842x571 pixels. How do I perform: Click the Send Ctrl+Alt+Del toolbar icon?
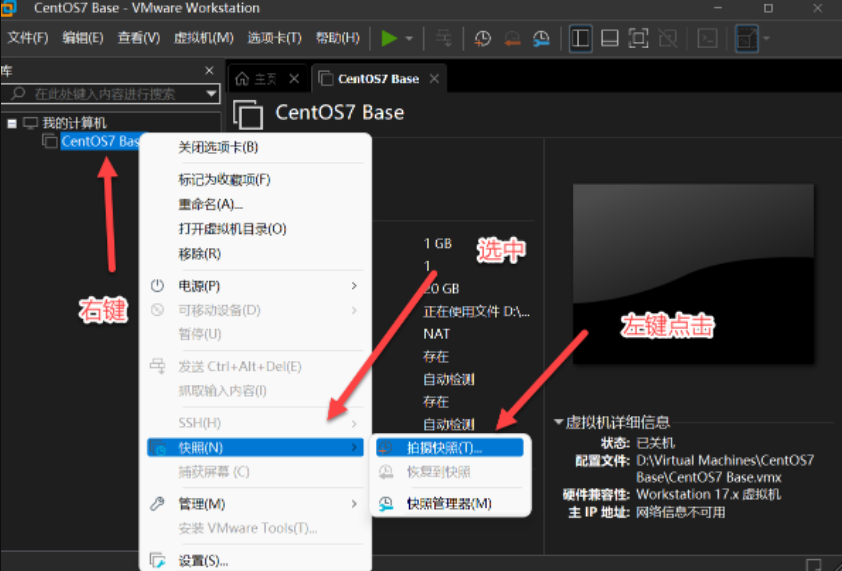(444, 38)
